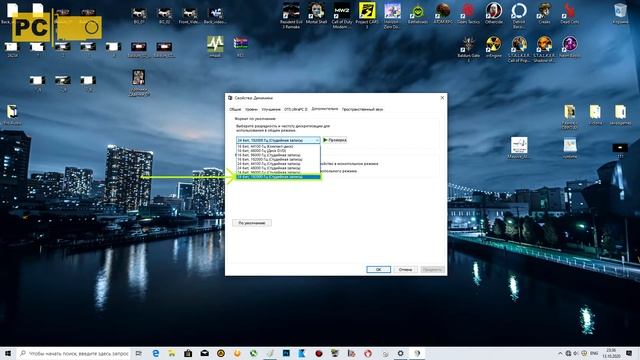The width and height of the screenshot is (640, 360).
Task: Click the Применить button
Action: [432, 269]
